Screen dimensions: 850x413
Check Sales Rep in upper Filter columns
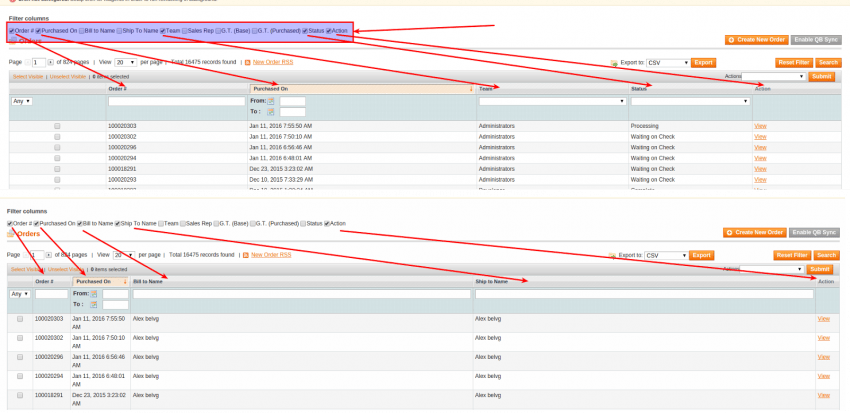pos(185,31)
